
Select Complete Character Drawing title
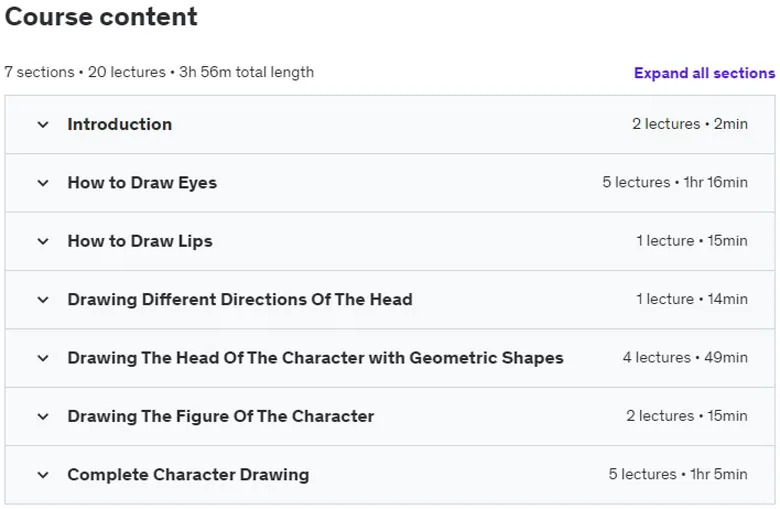(188, 475)
